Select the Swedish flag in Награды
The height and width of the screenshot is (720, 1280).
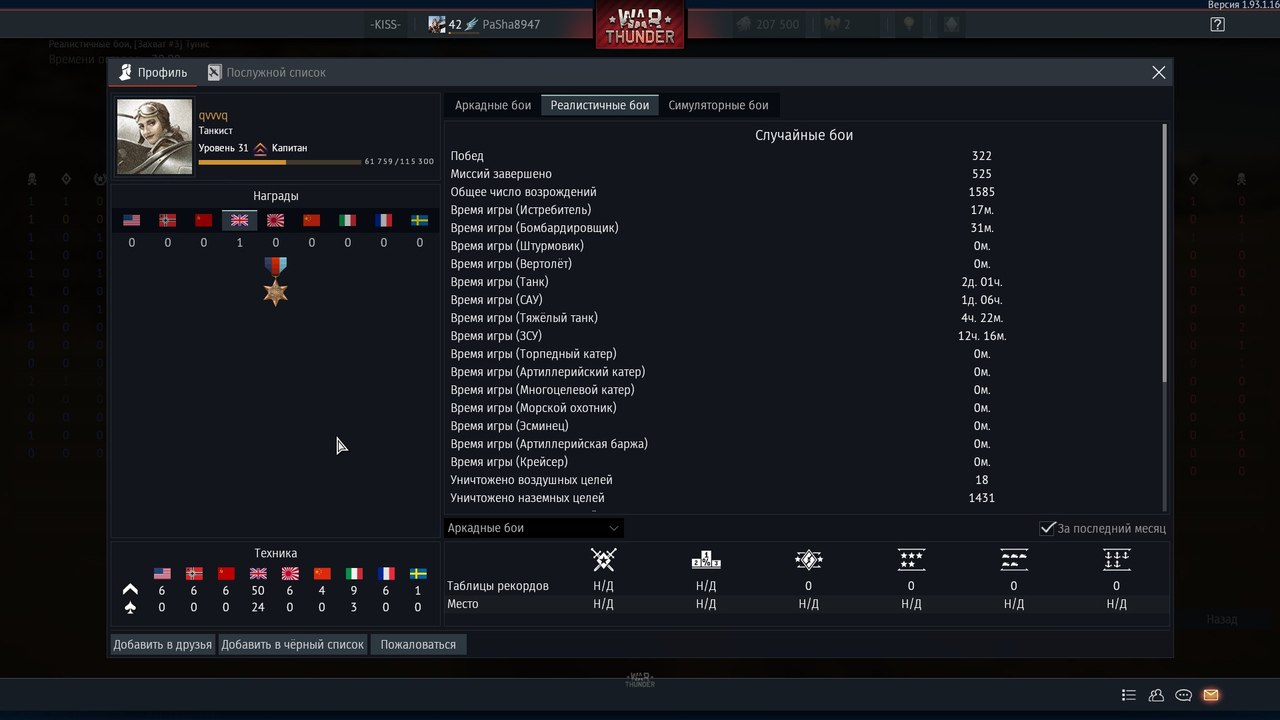click(420, 220)
